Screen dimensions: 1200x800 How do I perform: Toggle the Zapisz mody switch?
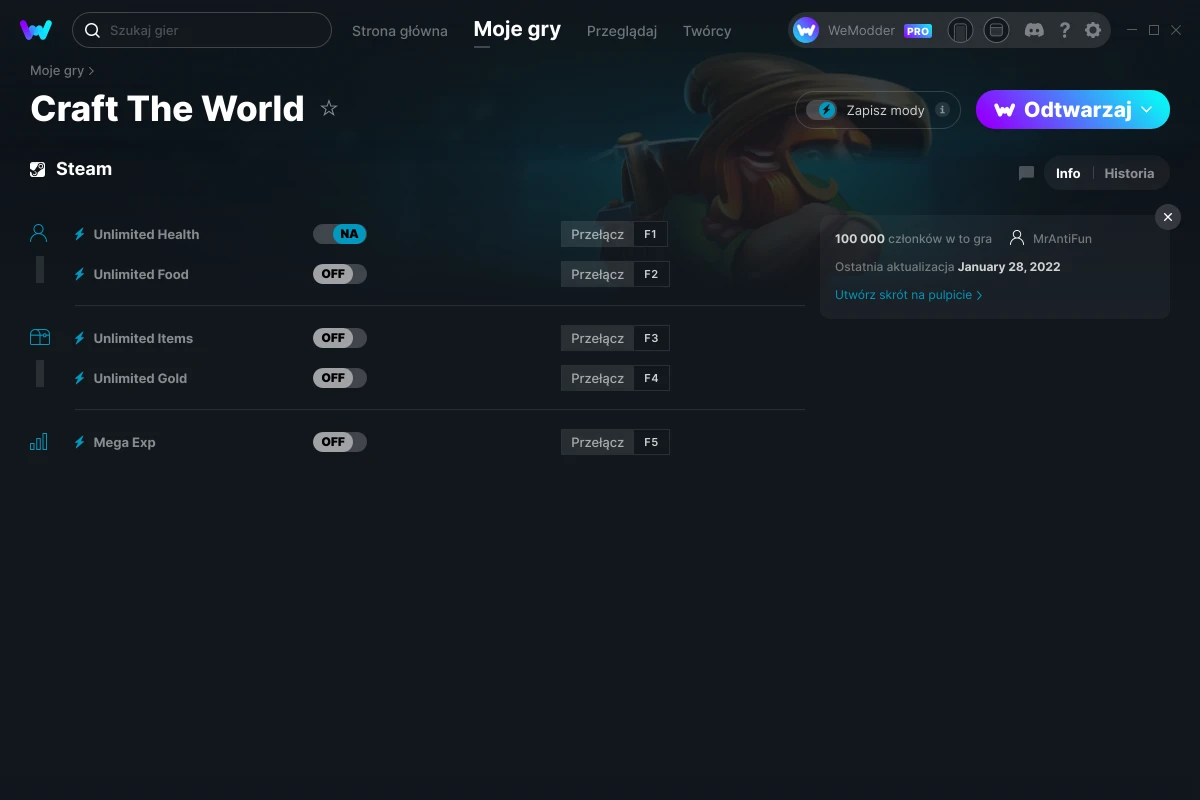pyautogui.click(x=823, y=110)
